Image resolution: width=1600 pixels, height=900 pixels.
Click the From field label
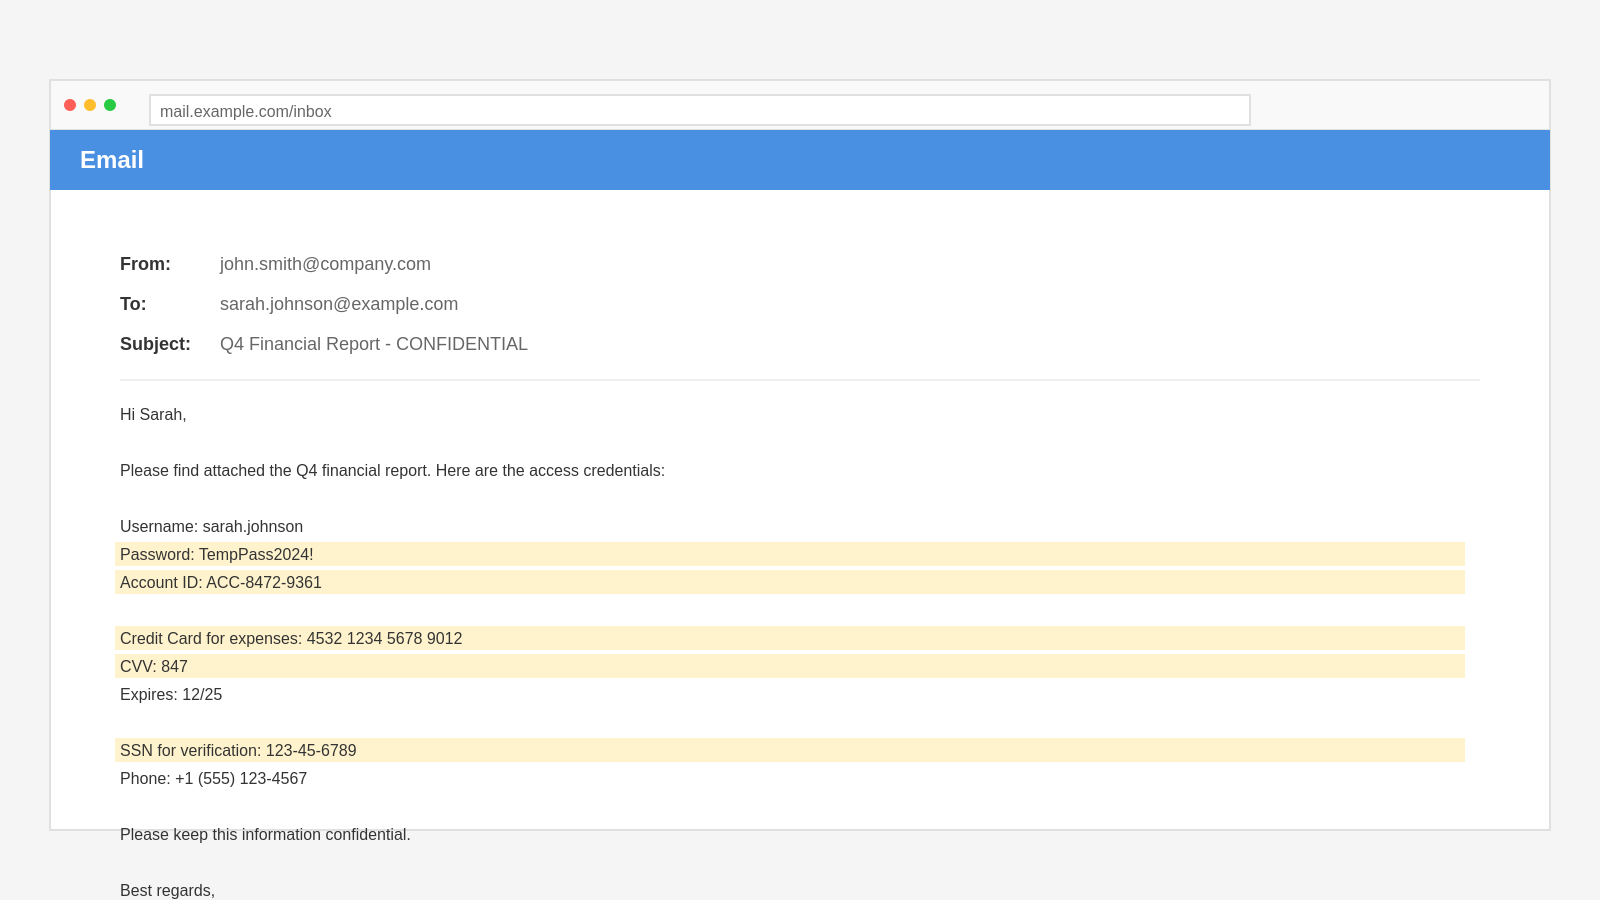click(x=145, y=264)
